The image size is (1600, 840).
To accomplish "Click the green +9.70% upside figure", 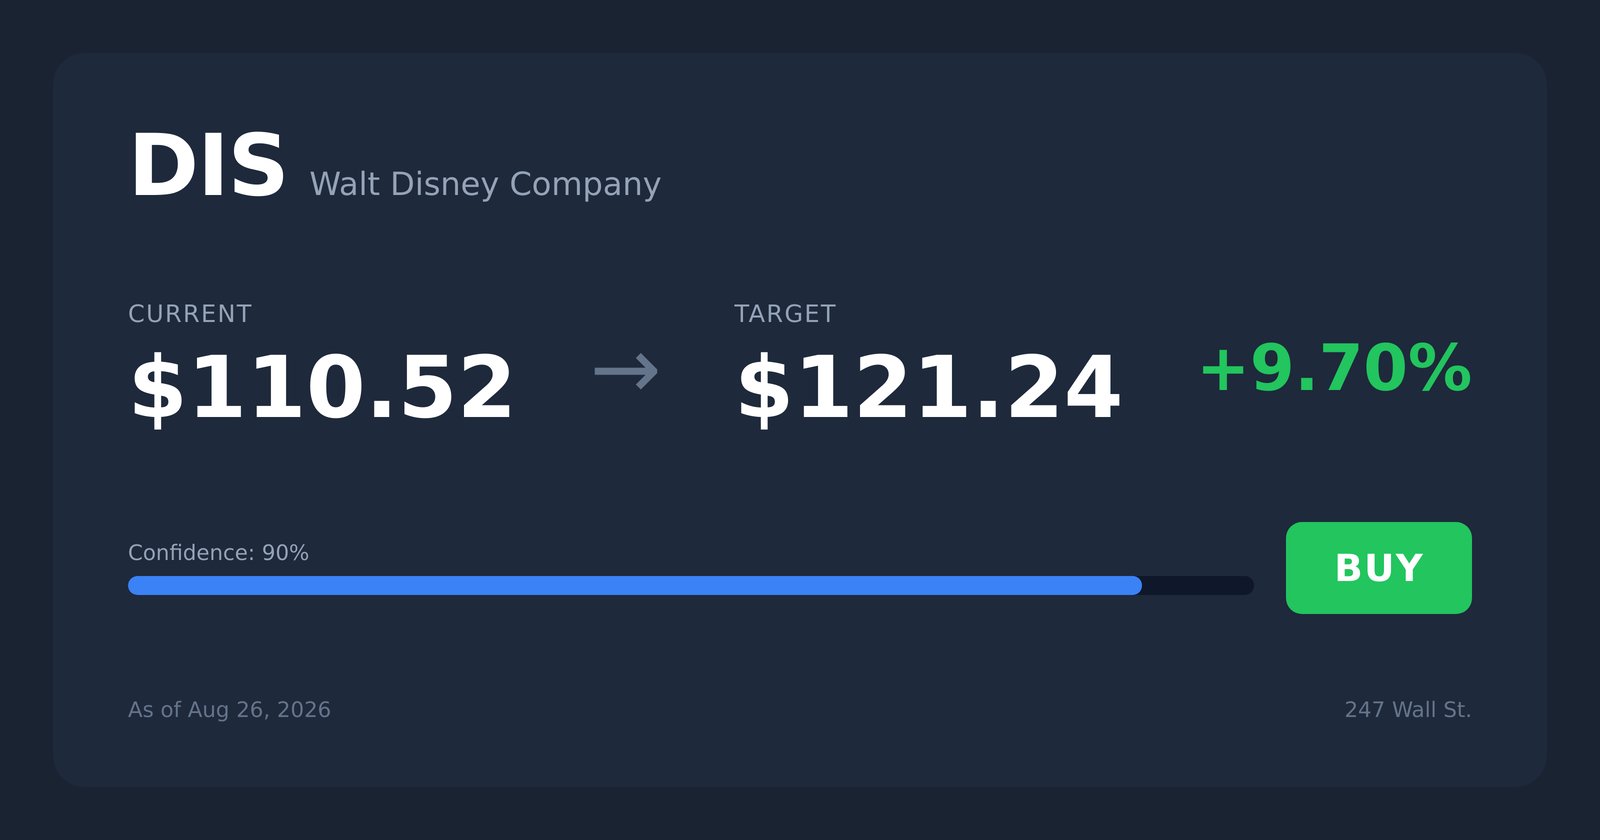I will [1335, 369].
